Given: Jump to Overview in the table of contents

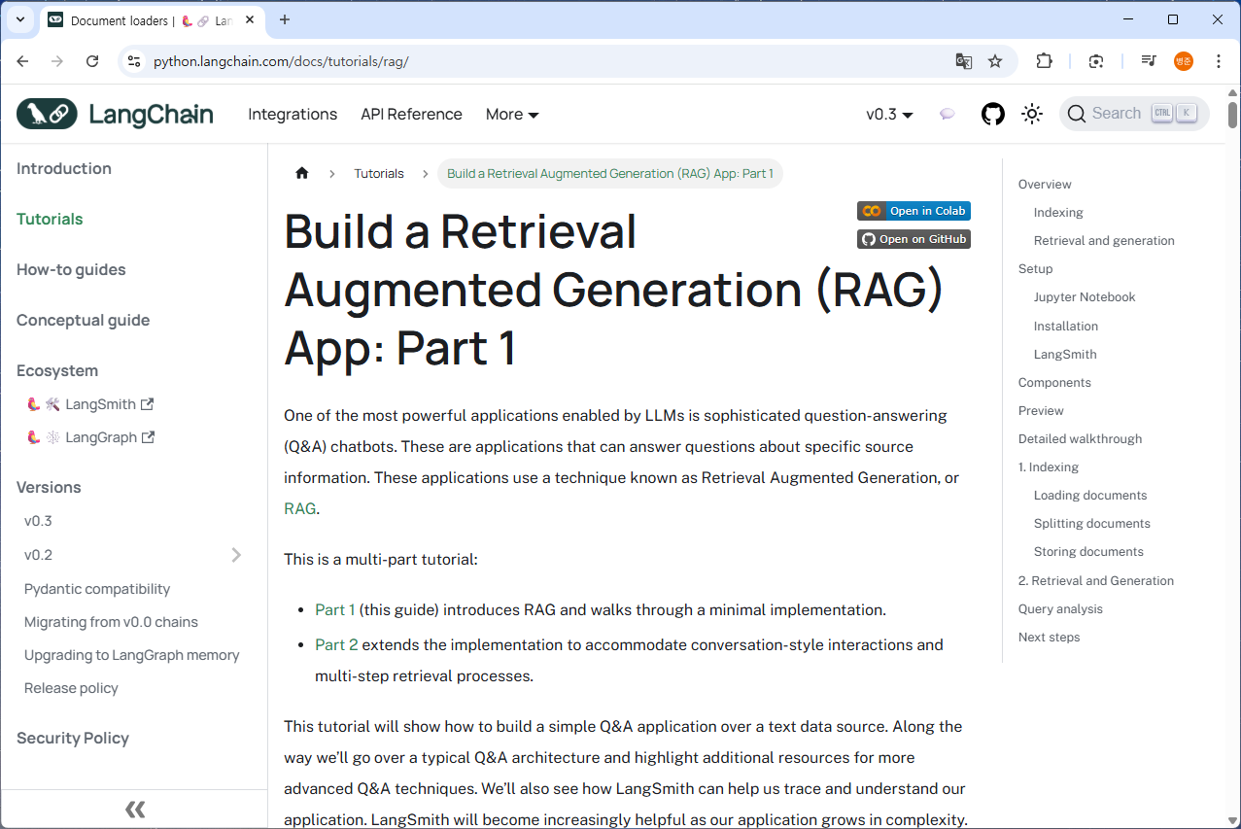Looking at the screenshot, I should (1044, 184).
